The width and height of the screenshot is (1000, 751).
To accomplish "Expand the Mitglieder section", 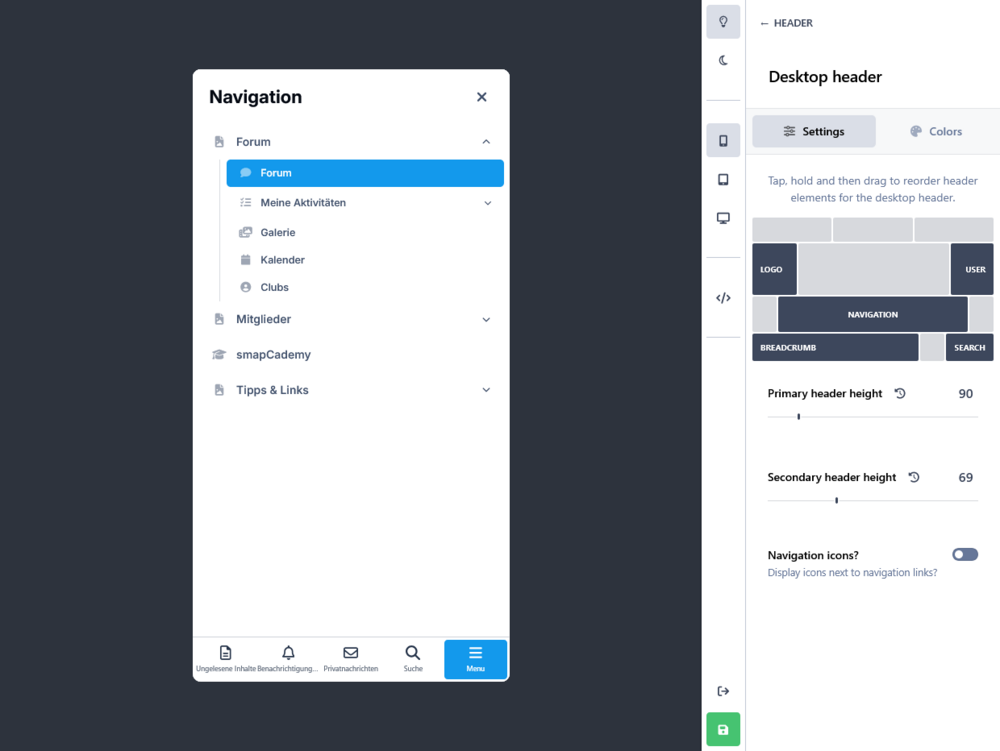I will point(486,319).
